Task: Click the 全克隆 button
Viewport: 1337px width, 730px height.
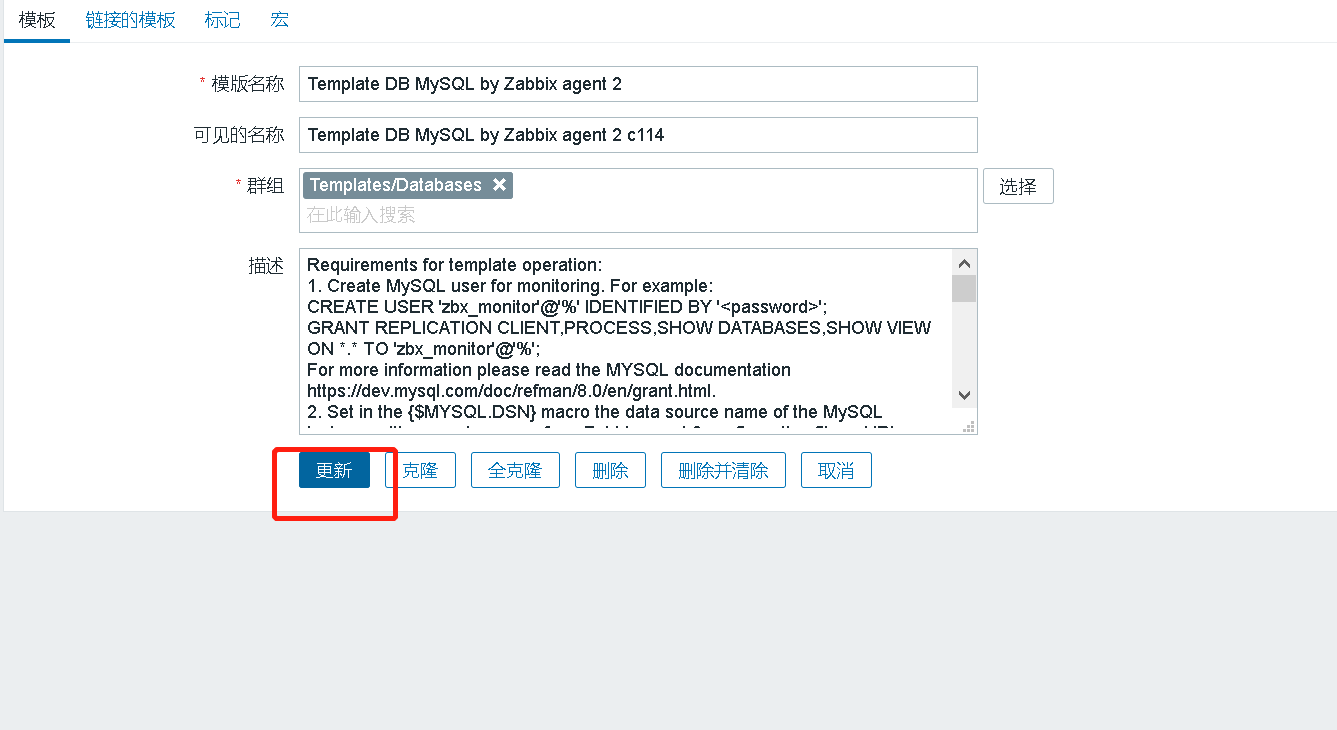Action: click(515, 470)
